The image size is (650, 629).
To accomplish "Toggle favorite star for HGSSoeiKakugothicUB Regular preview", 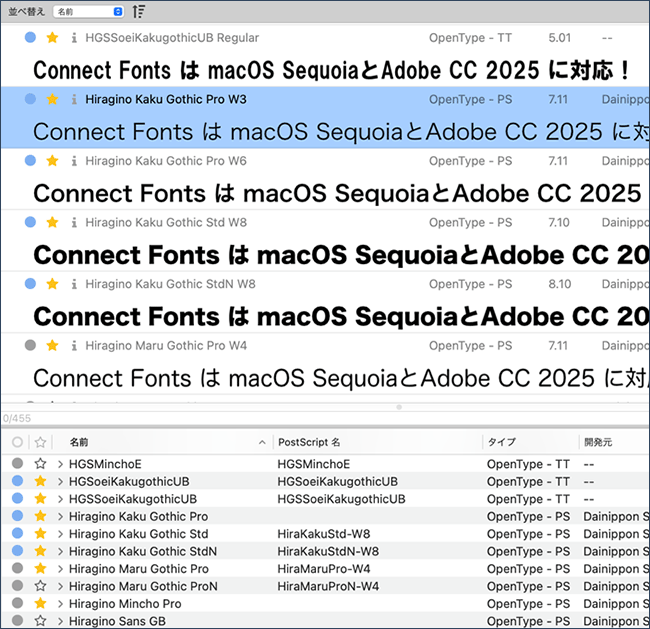I will point(52,38).
